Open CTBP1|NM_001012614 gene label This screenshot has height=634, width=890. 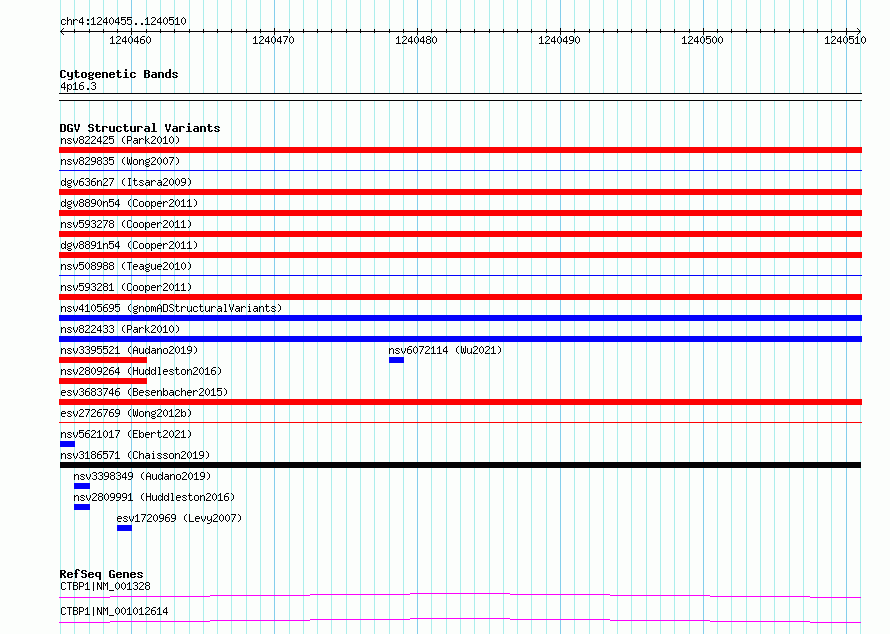tap(114, 611)
